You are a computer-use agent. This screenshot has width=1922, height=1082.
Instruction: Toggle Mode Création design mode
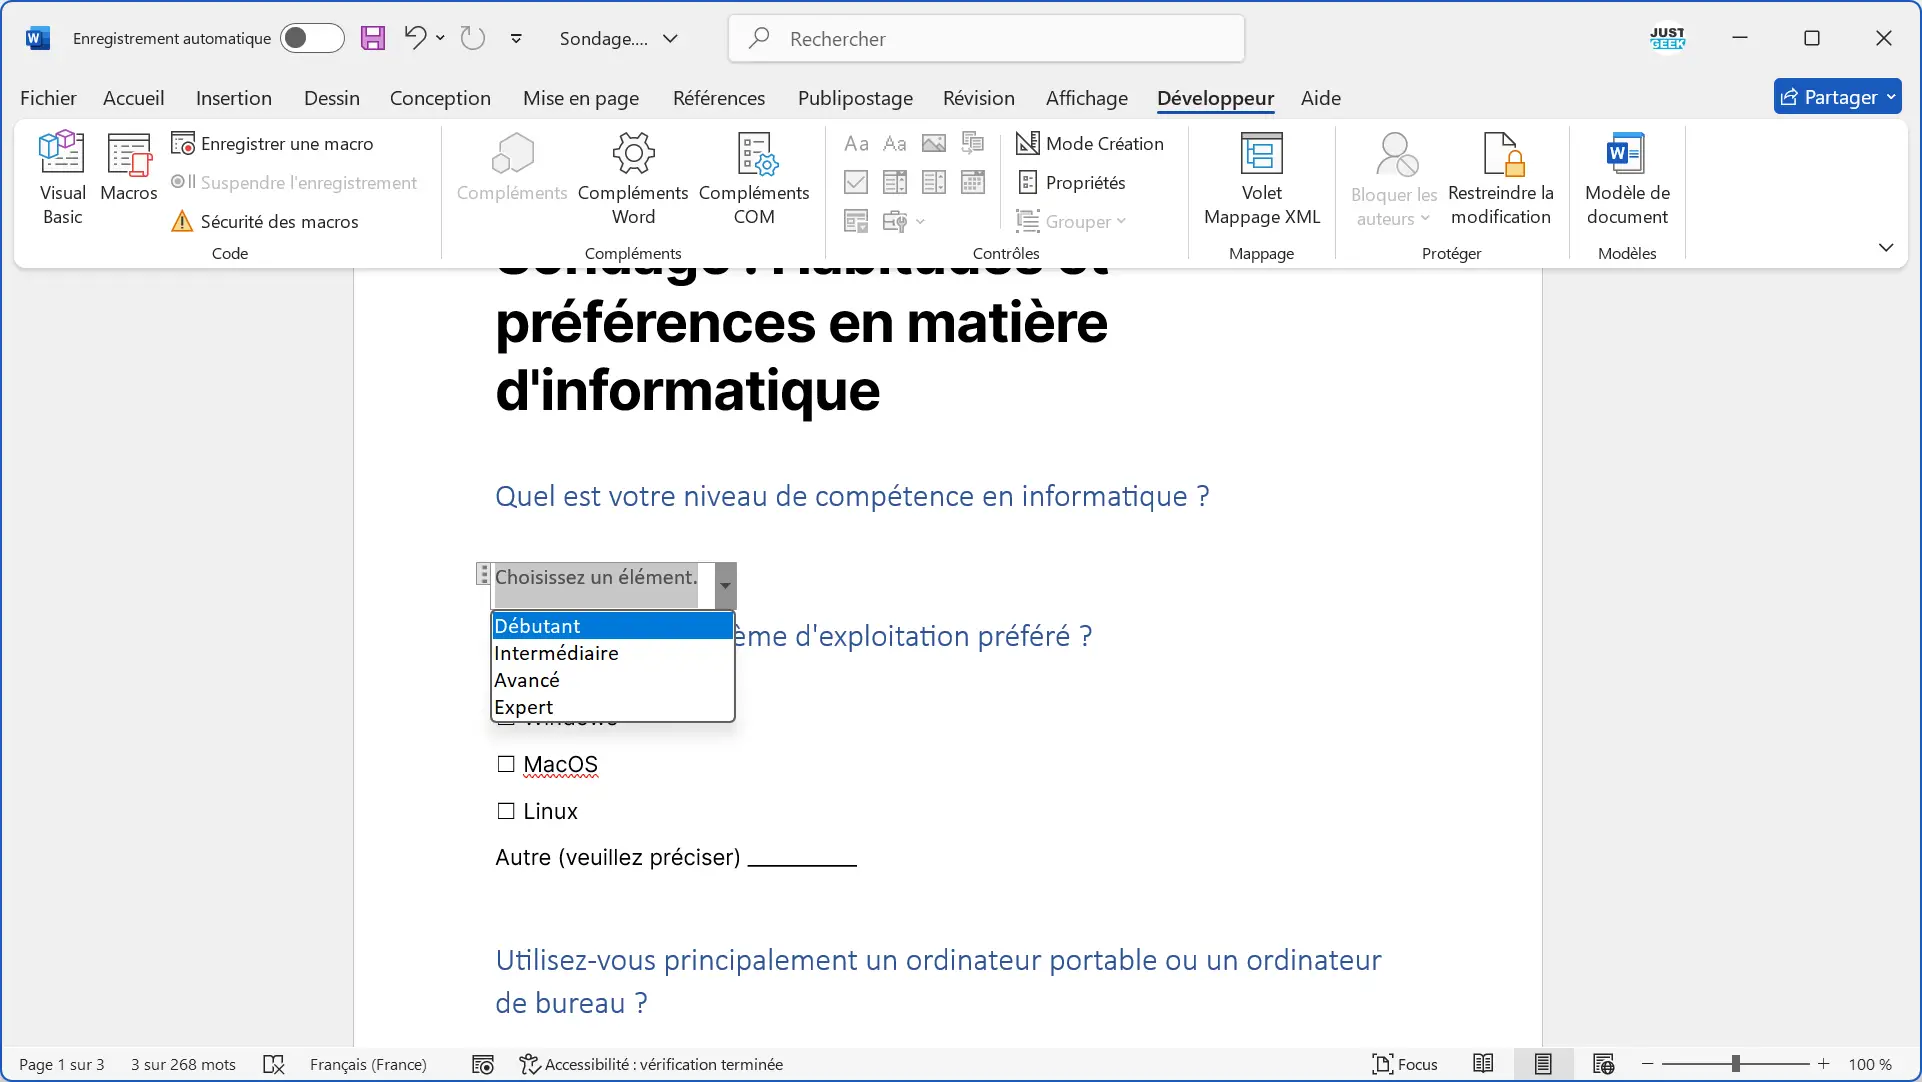tap(1089, 143)
